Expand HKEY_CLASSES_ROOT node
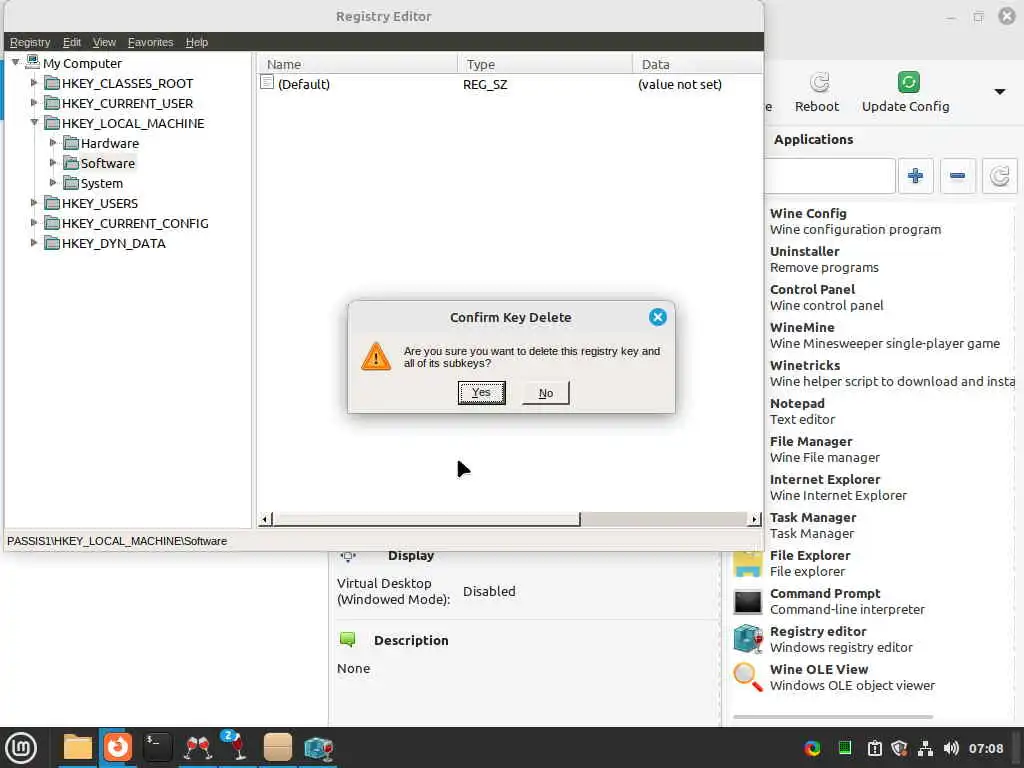The image size is (1024, 768). tap(34, 83)
